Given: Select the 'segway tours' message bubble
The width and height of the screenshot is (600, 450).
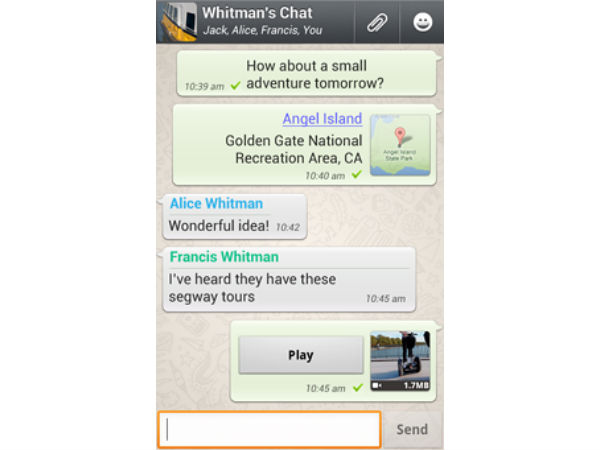Looking at the screenshot, I should click(289, 279).
